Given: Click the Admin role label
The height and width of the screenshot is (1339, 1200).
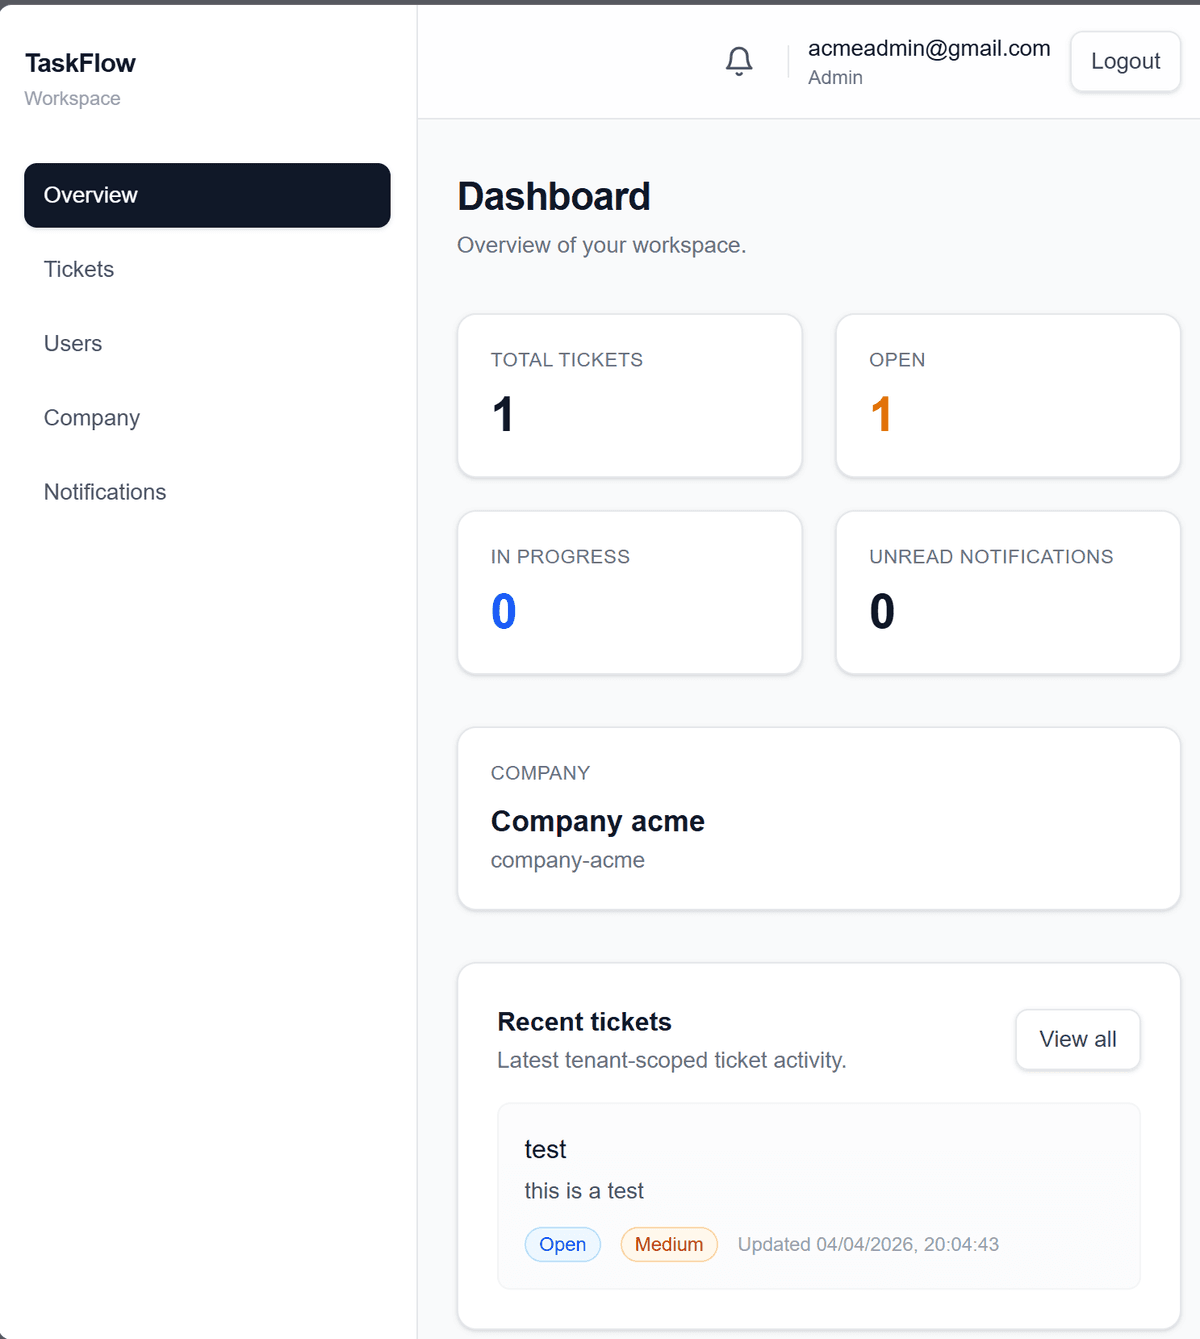Looking at the screenshot, I should [x=835, y=77].
